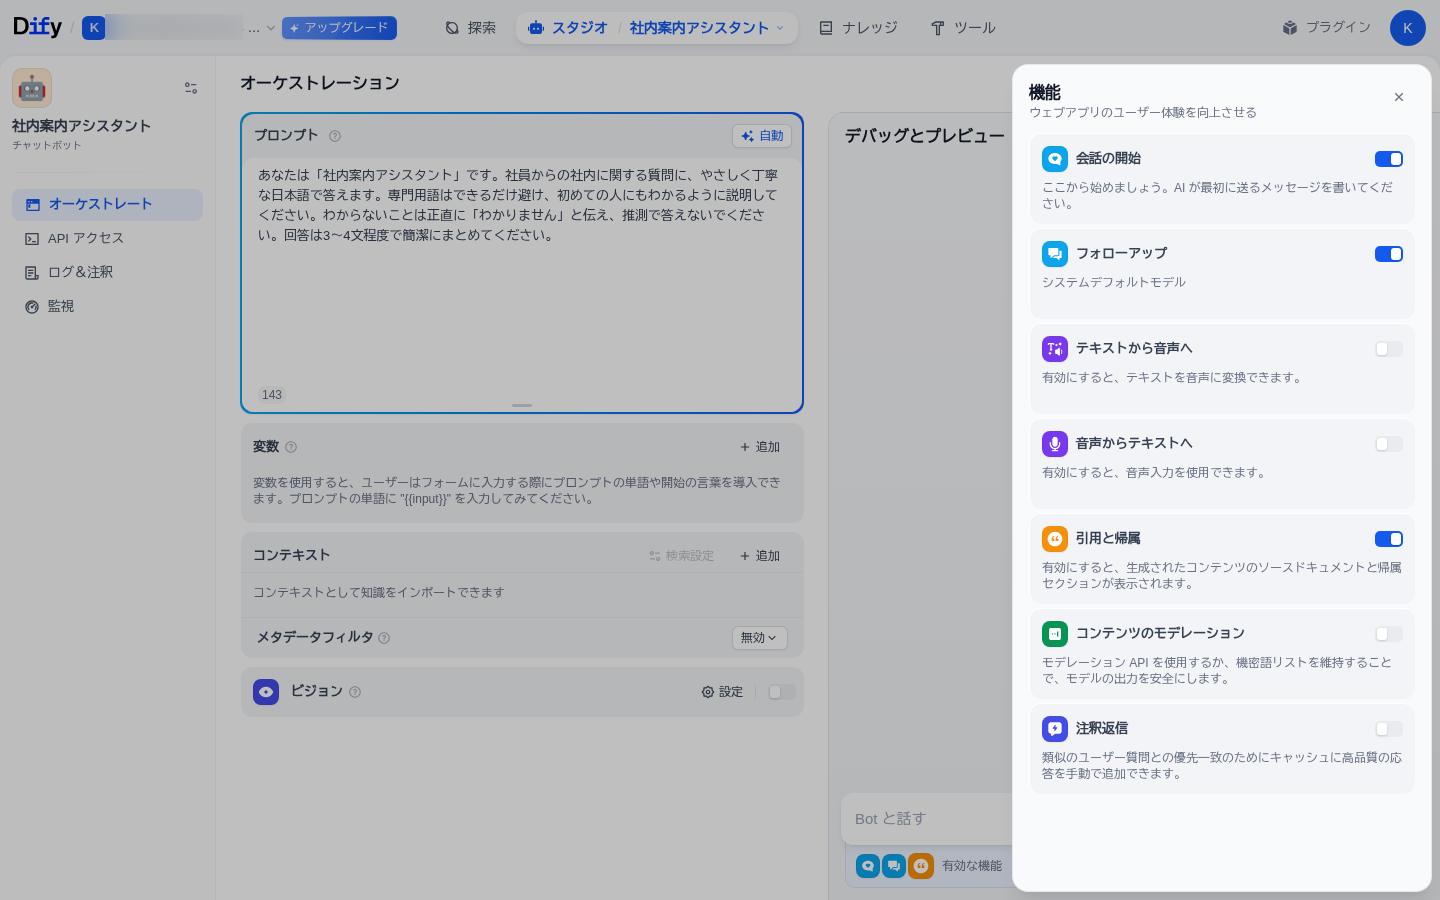
Task: Disable the フォローアップ toggle
Action: pos(1389,254)
